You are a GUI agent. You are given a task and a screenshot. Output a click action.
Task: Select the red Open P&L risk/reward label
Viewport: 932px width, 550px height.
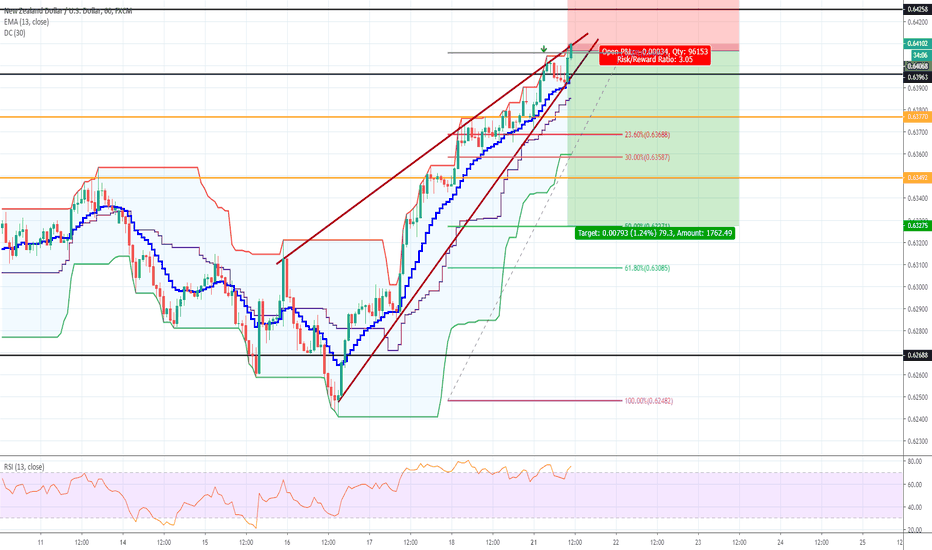[655, 56]
